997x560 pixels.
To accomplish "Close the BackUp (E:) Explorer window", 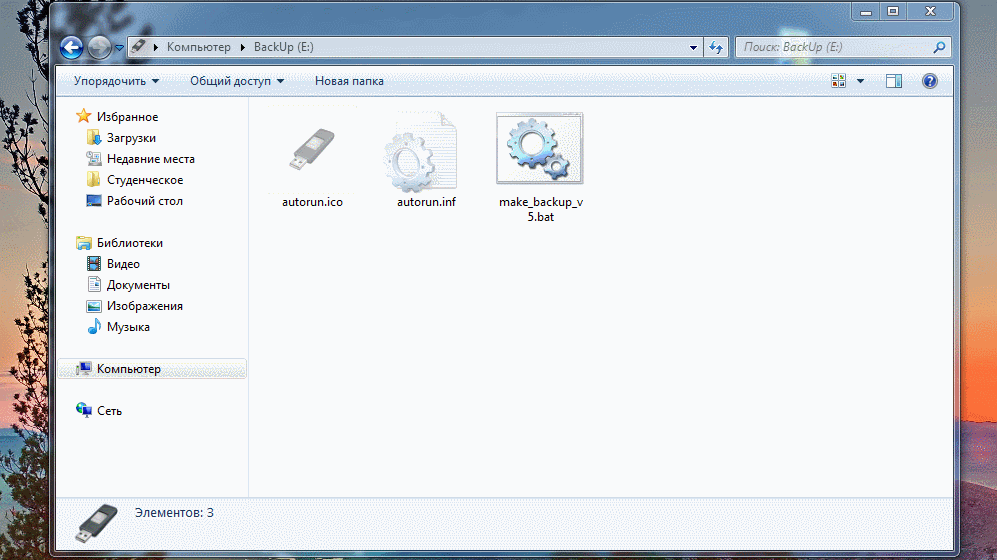I will point(930,11).
